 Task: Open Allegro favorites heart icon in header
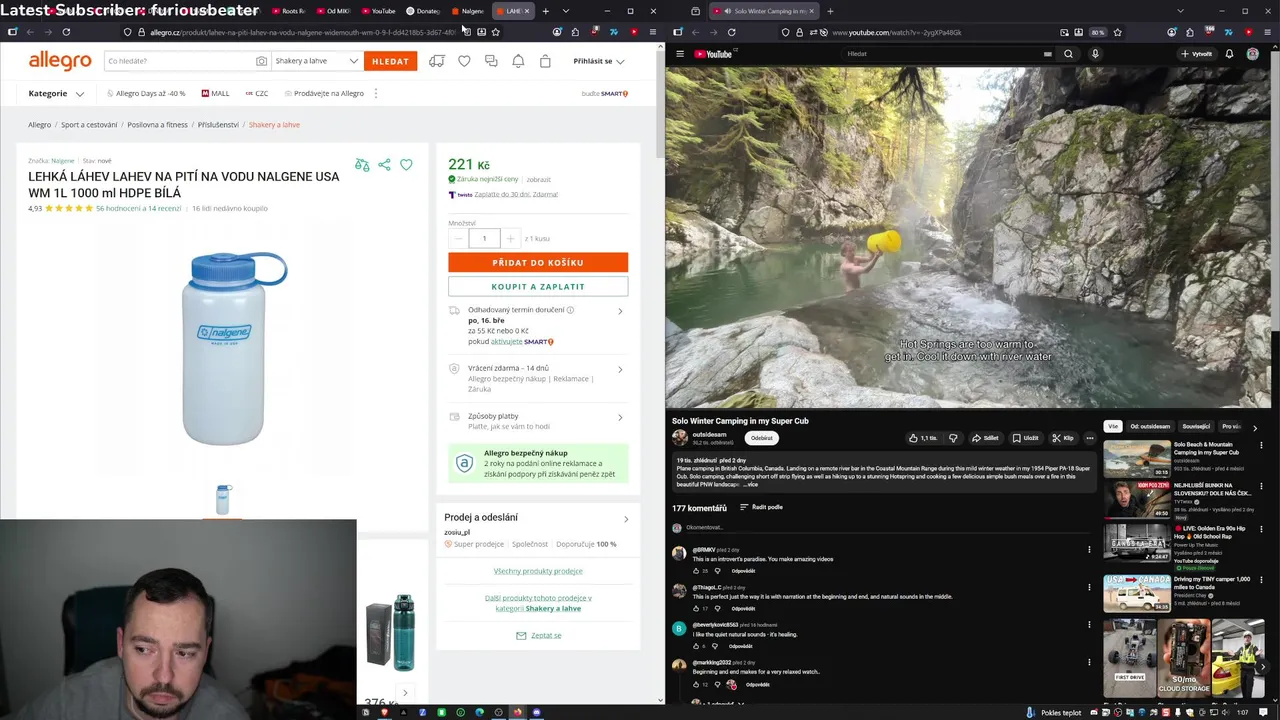pyautogui.click(x=464, y=61)
